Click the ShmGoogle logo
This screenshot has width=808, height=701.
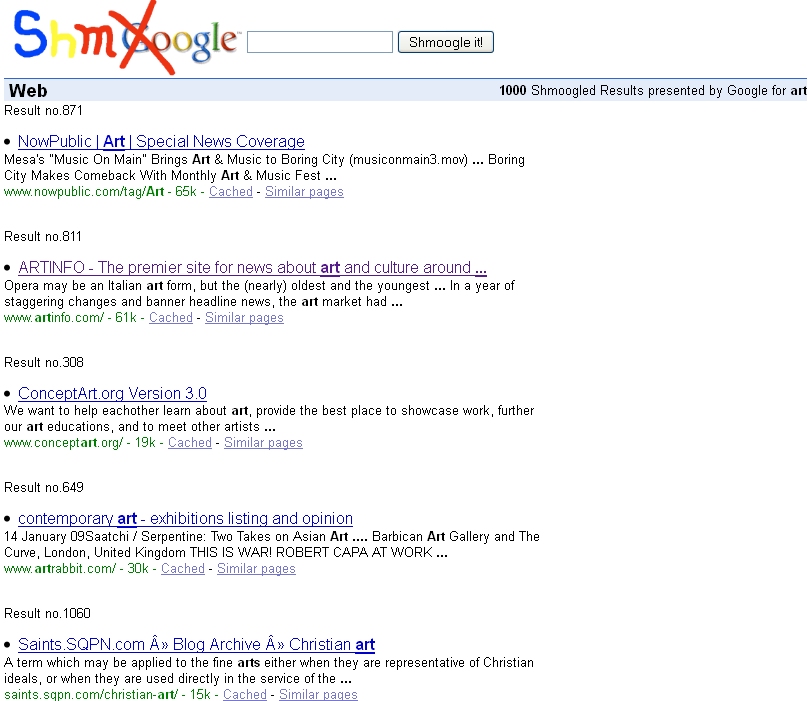125,39
